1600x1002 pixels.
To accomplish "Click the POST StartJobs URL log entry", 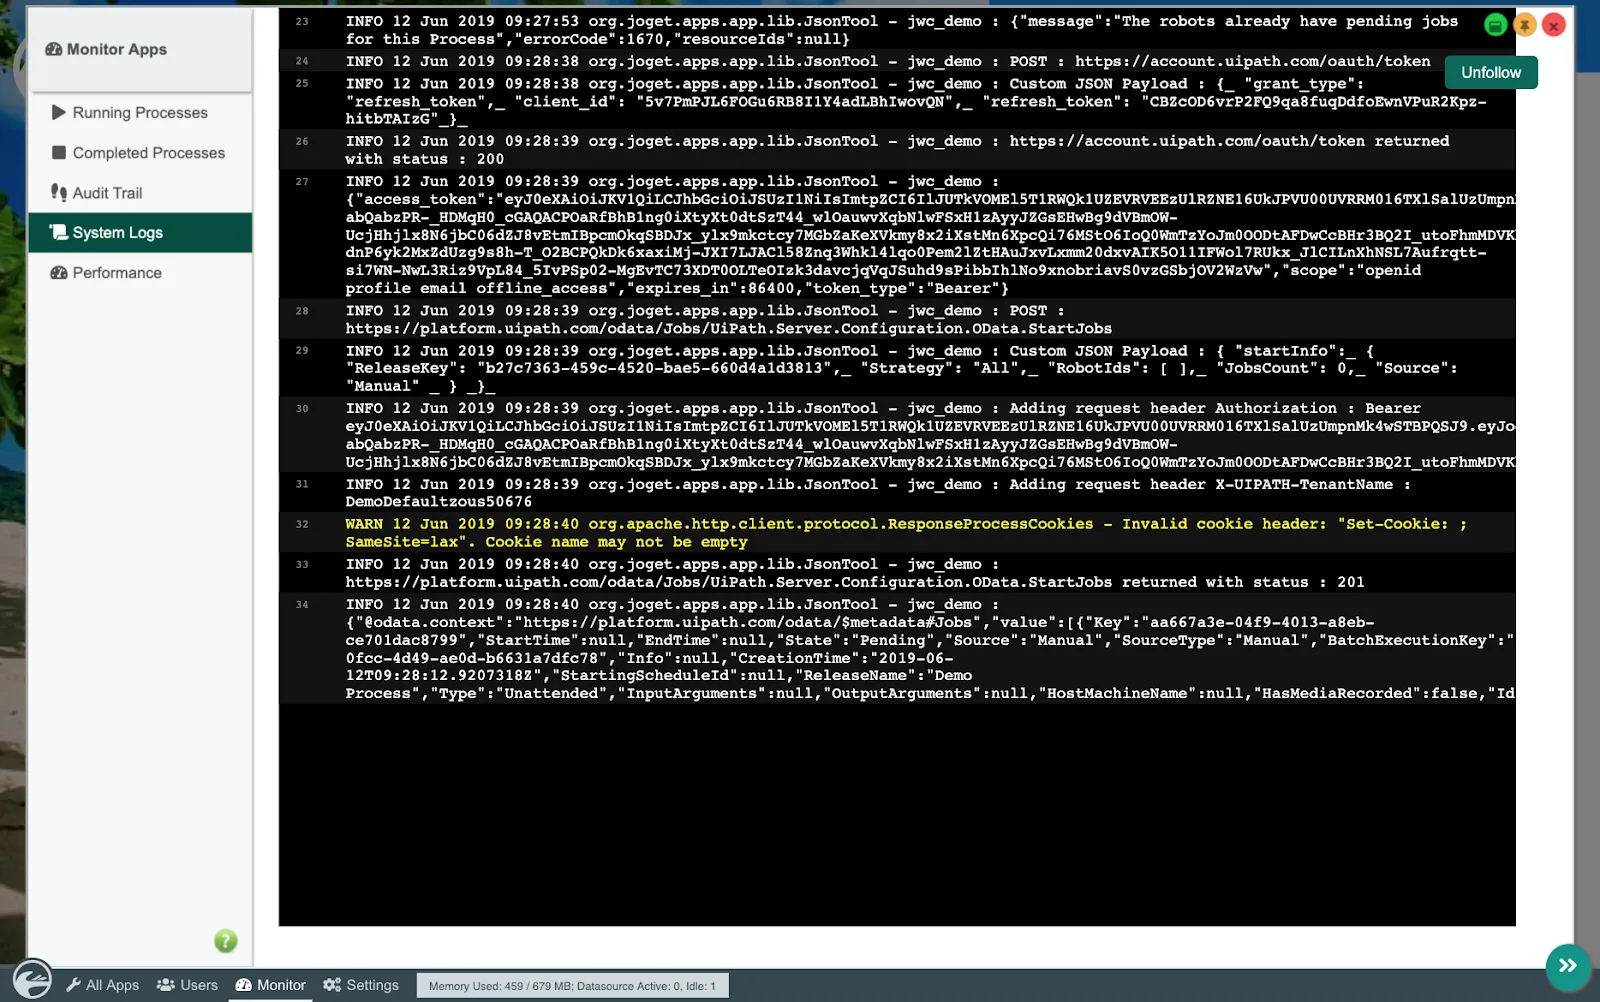I will pos(898,320).
